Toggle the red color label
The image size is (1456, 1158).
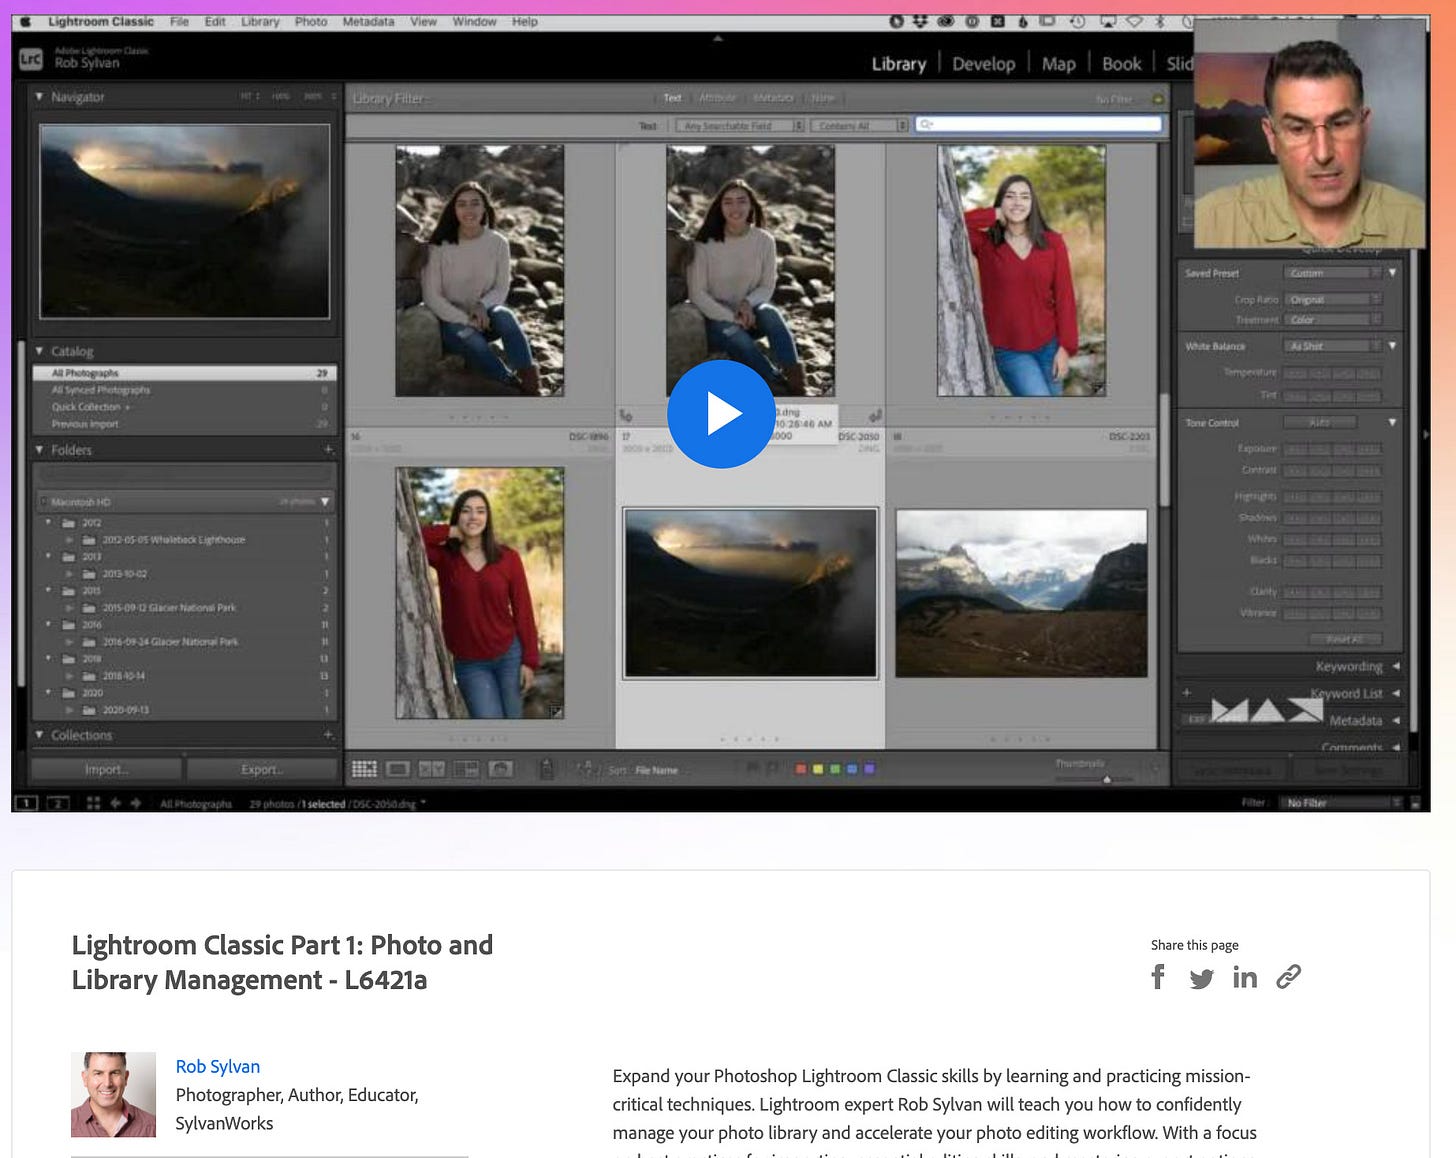point(801,769)
